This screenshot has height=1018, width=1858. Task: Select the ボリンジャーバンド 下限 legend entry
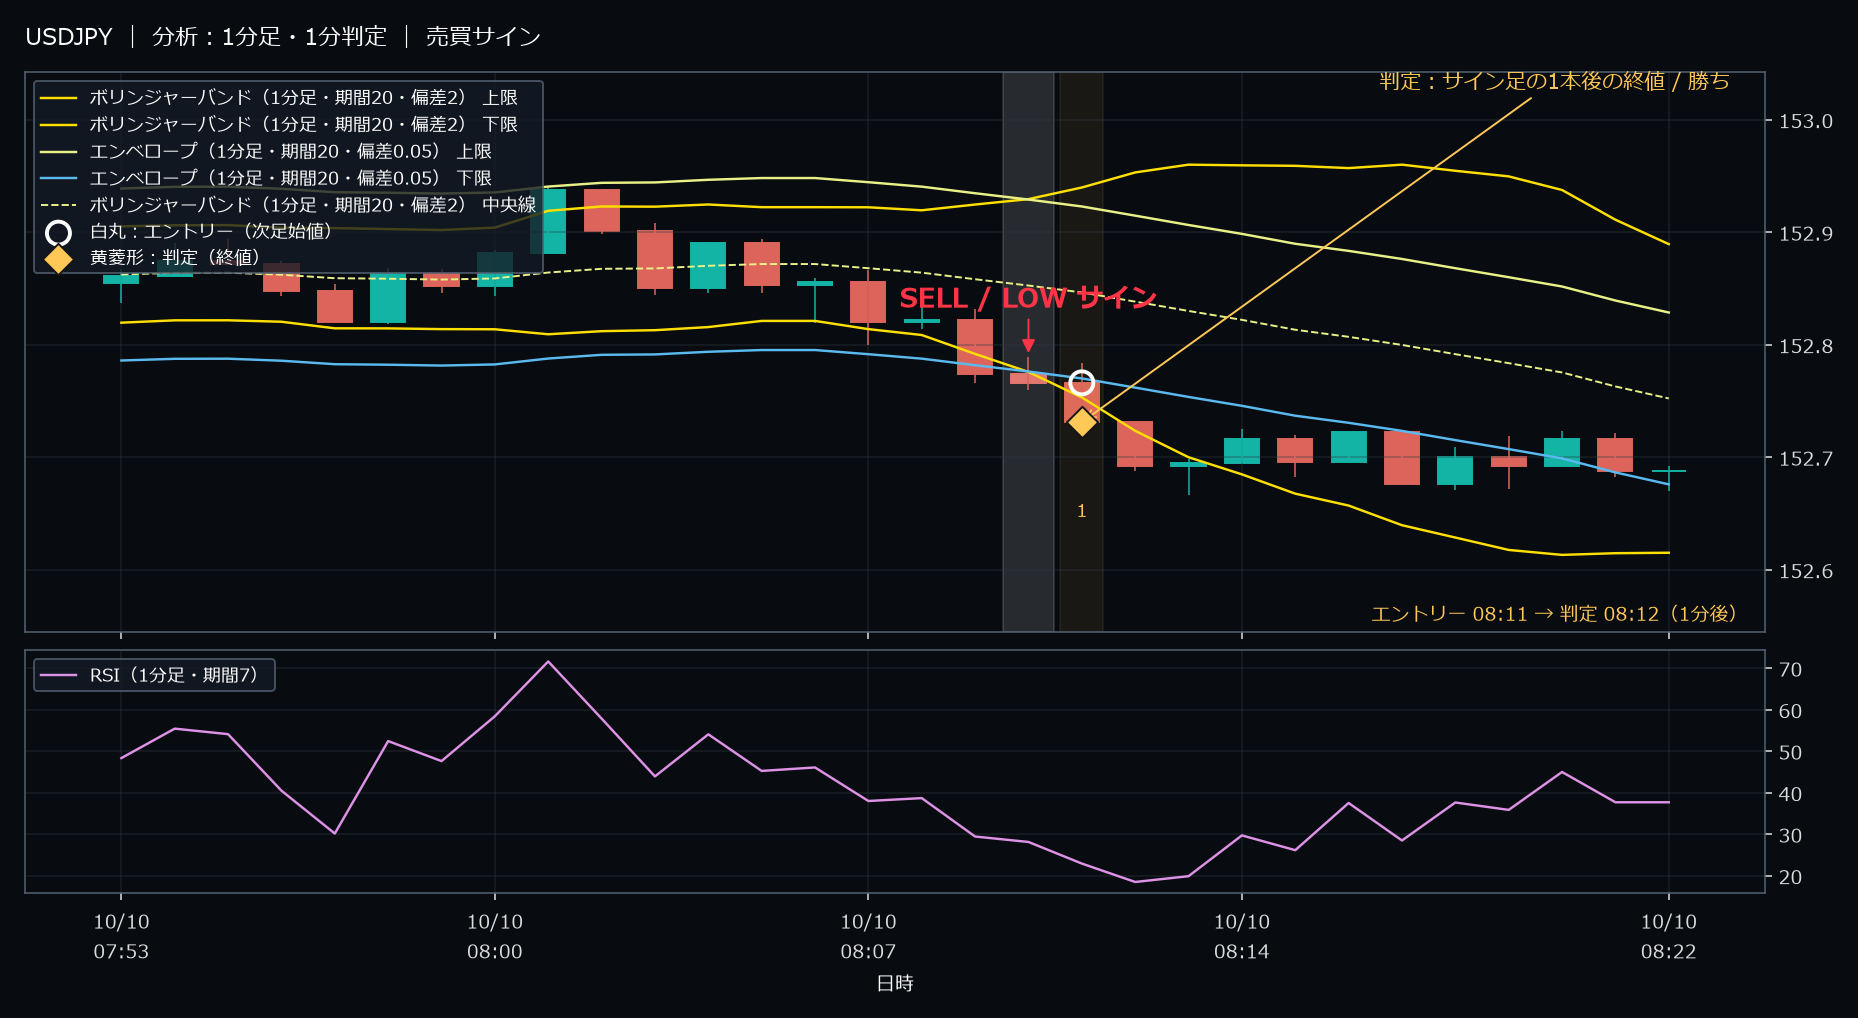[278, 124]
